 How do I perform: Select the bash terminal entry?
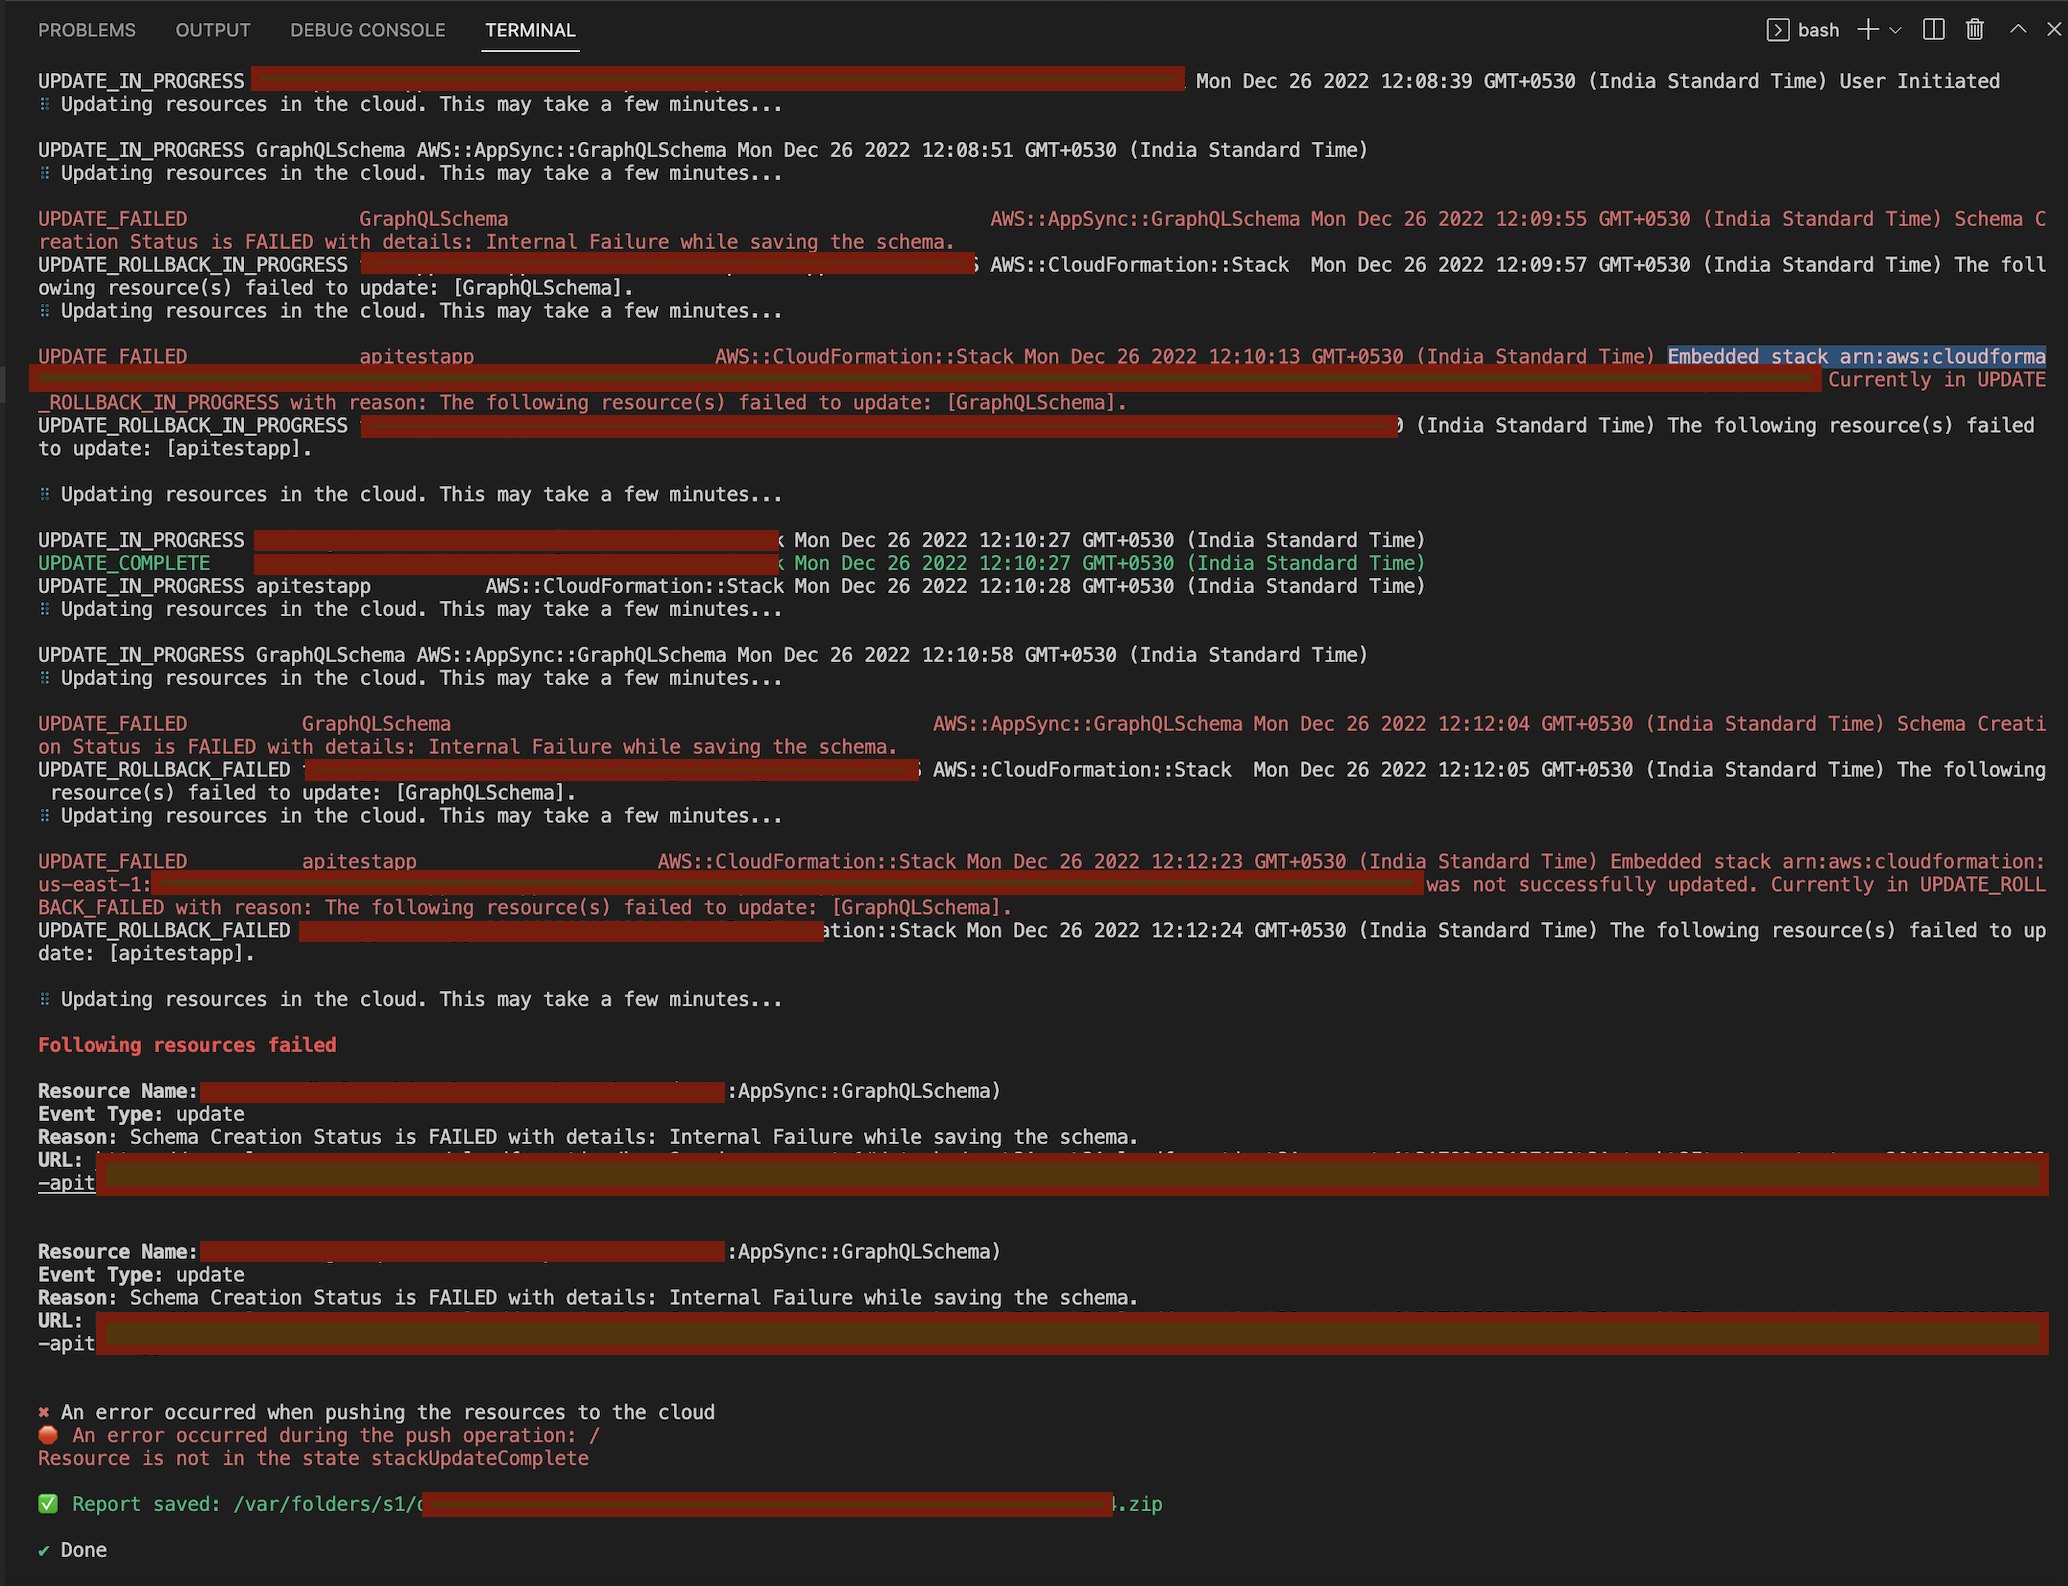1818,30
